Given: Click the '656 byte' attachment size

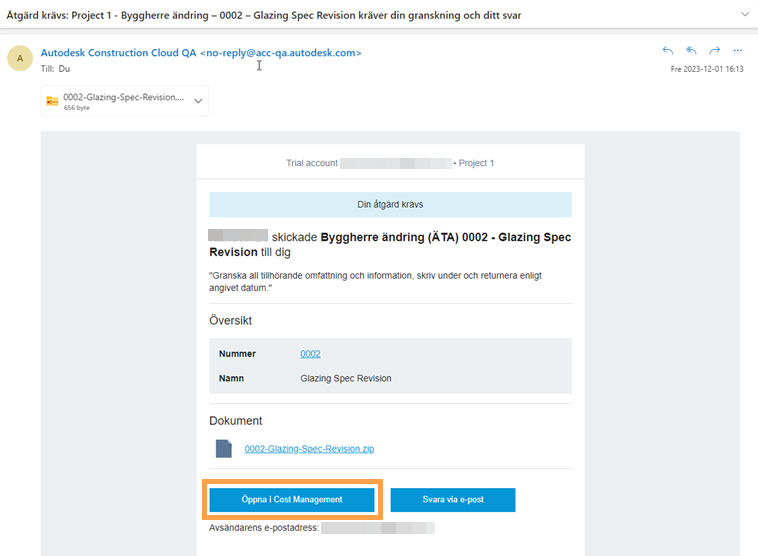Looking at the screenshot, I should tap(77, 108).
